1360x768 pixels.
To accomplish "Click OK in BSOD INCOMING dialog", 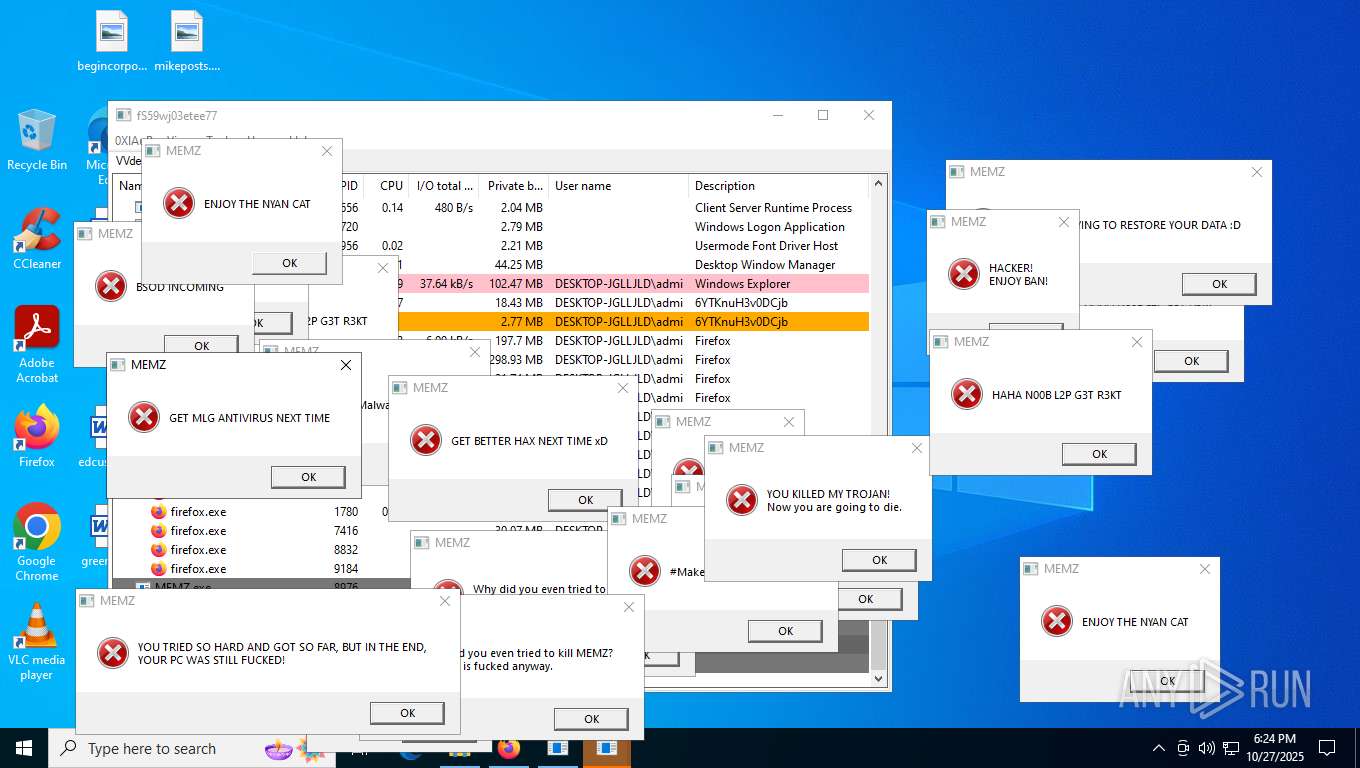I will tap(201, 345).
